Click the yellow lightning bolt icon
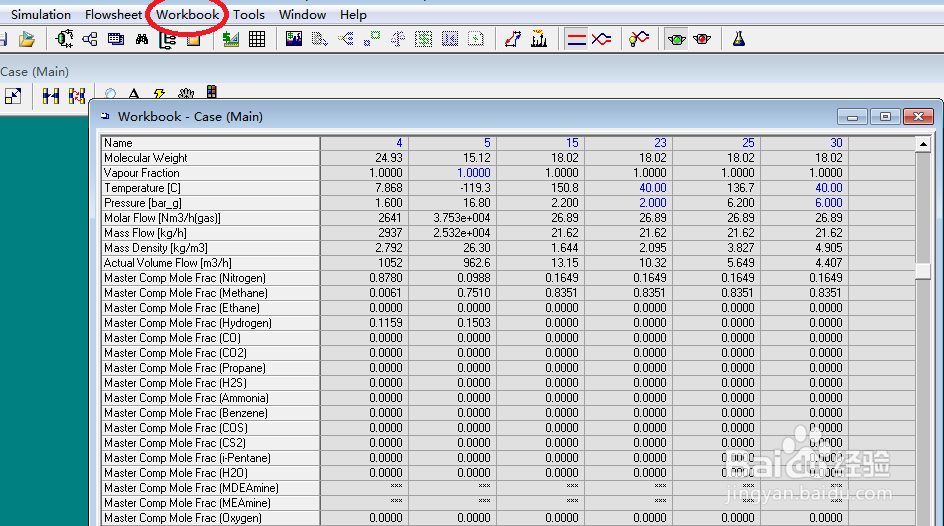The width and height of the screenshot is (944, 526). 159,93
